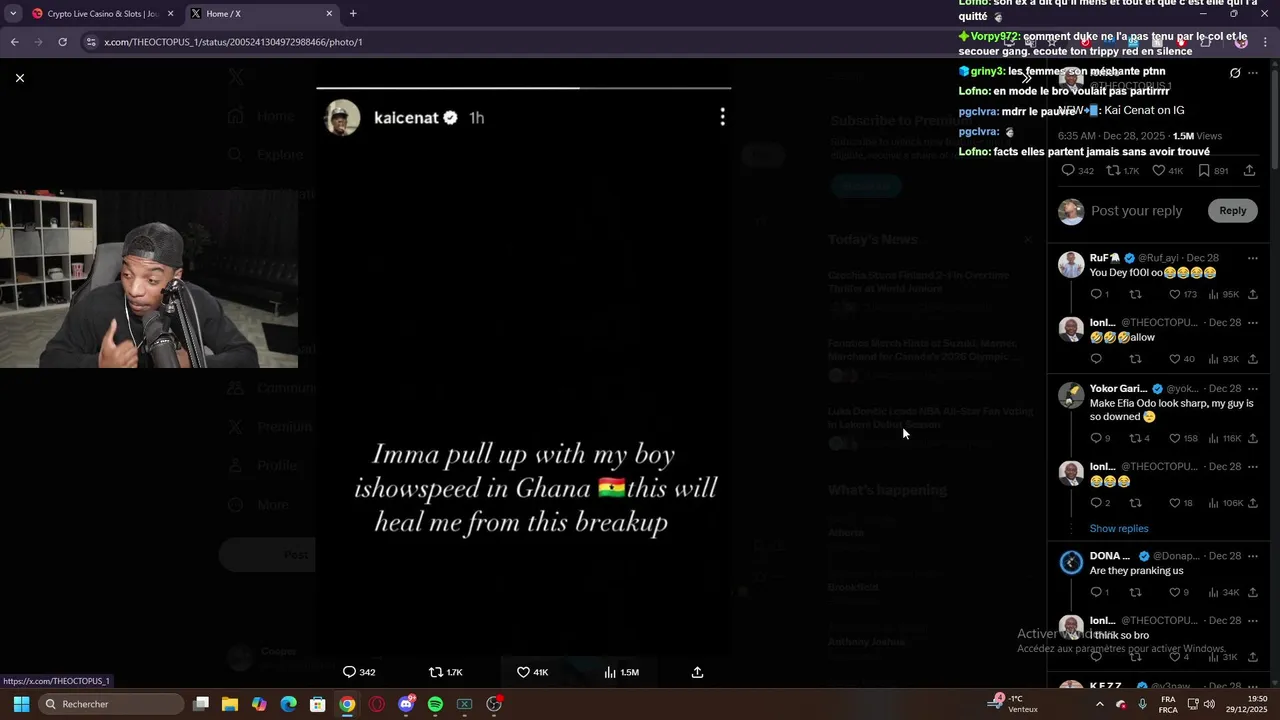
Task: Open Windows Start menu
Action: point(20,704)
